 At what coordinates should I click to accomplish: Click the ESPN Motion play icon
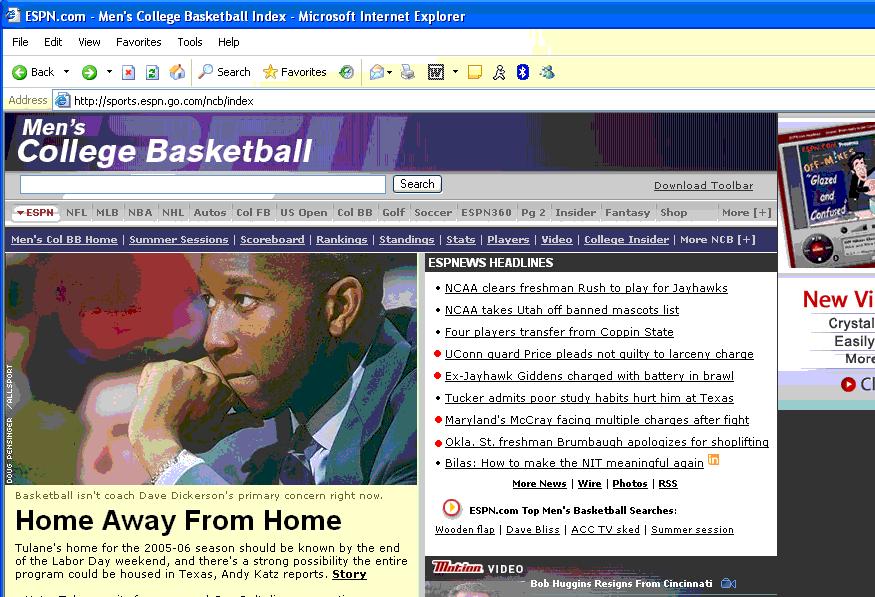tap(451, 510)
